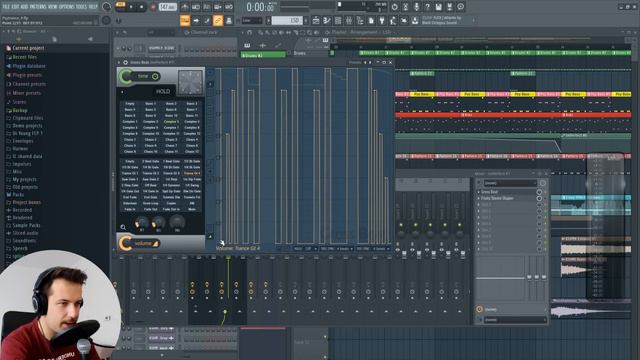Open the OPTIONS menu
The width and height of the screenshot is (640, 360).
tap(68, 7)
